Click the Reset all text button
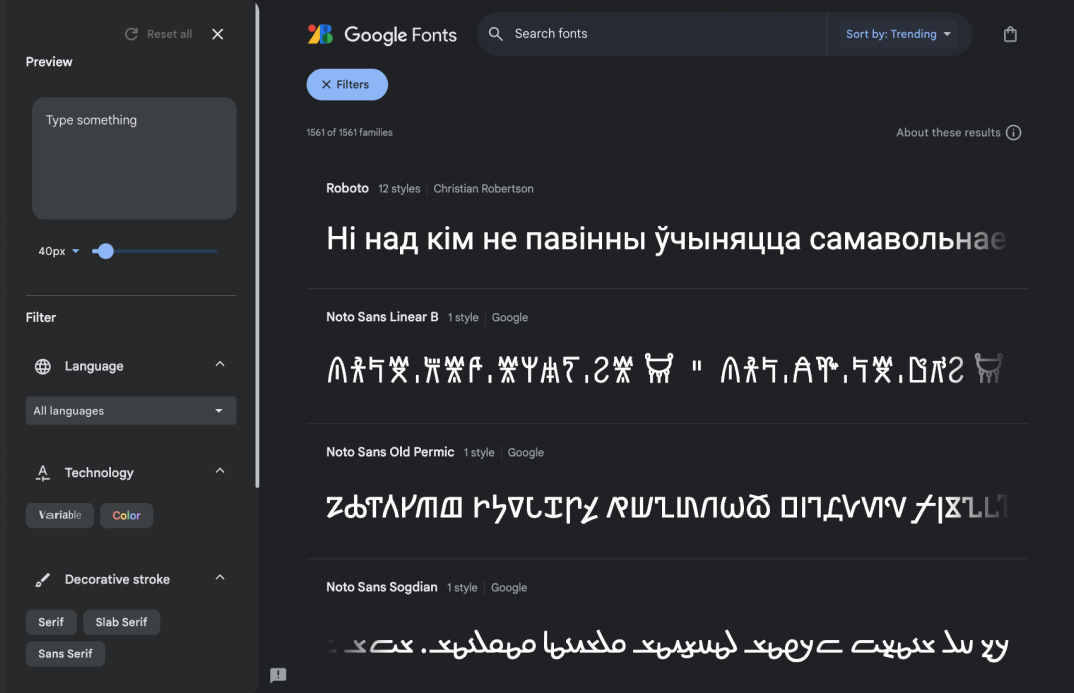 (169, 34)
